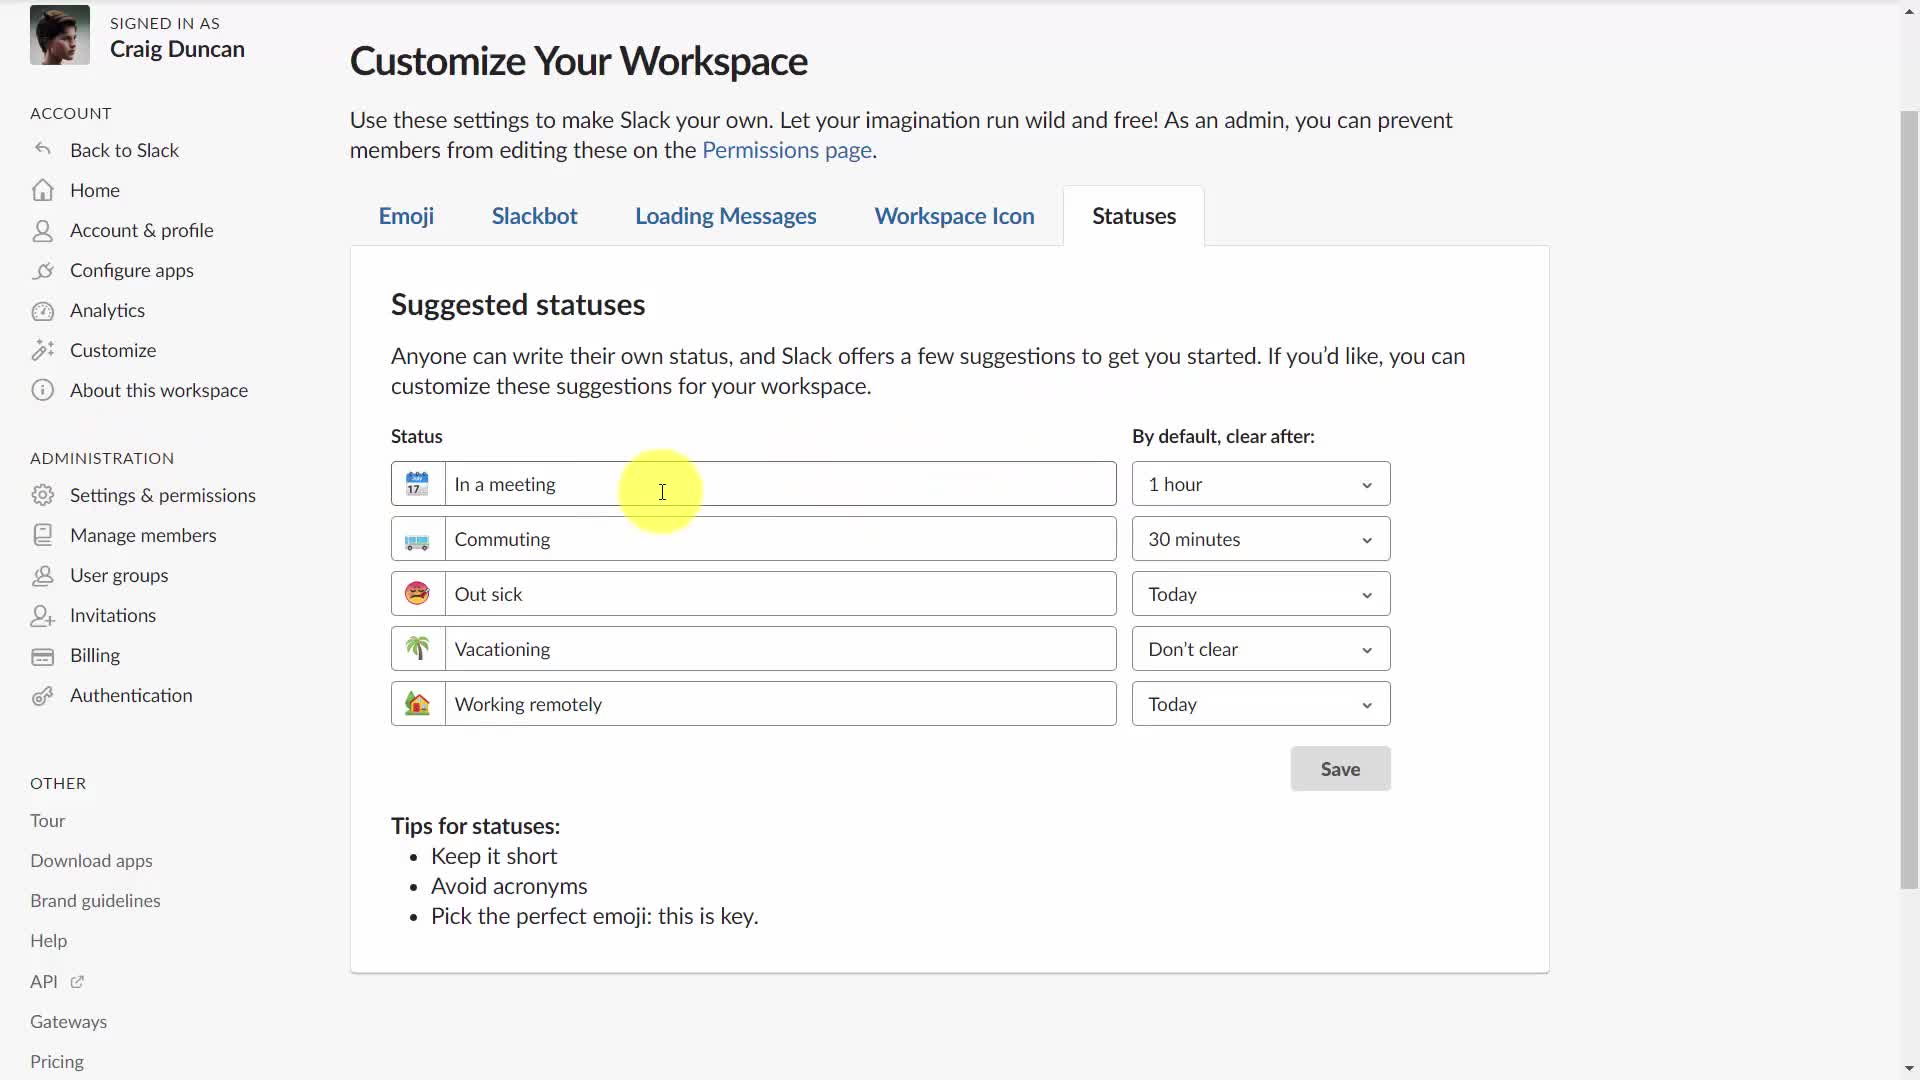Open User groups page
Viewport: 1920px width, 1080px height.
119,575
